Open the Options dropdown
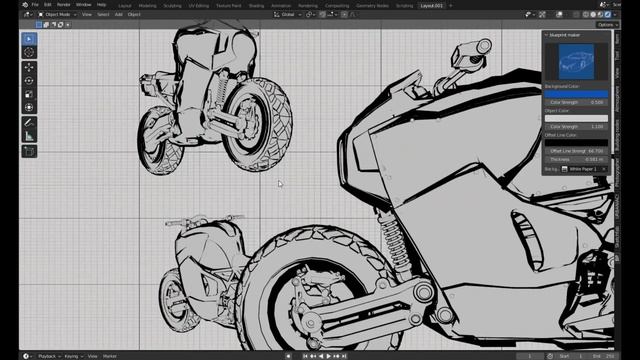This screenshot has height=360, width=640. [x=607, y=25]
